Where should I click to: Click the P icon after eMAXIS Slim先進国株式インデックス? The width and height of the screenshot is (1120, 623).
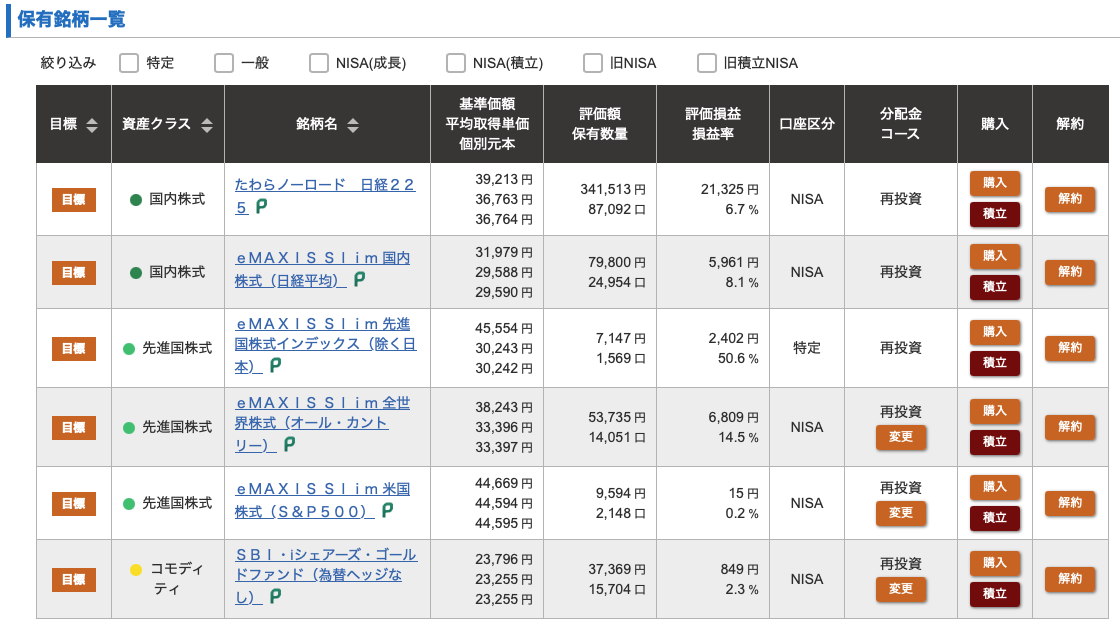[x=275, y=365]
